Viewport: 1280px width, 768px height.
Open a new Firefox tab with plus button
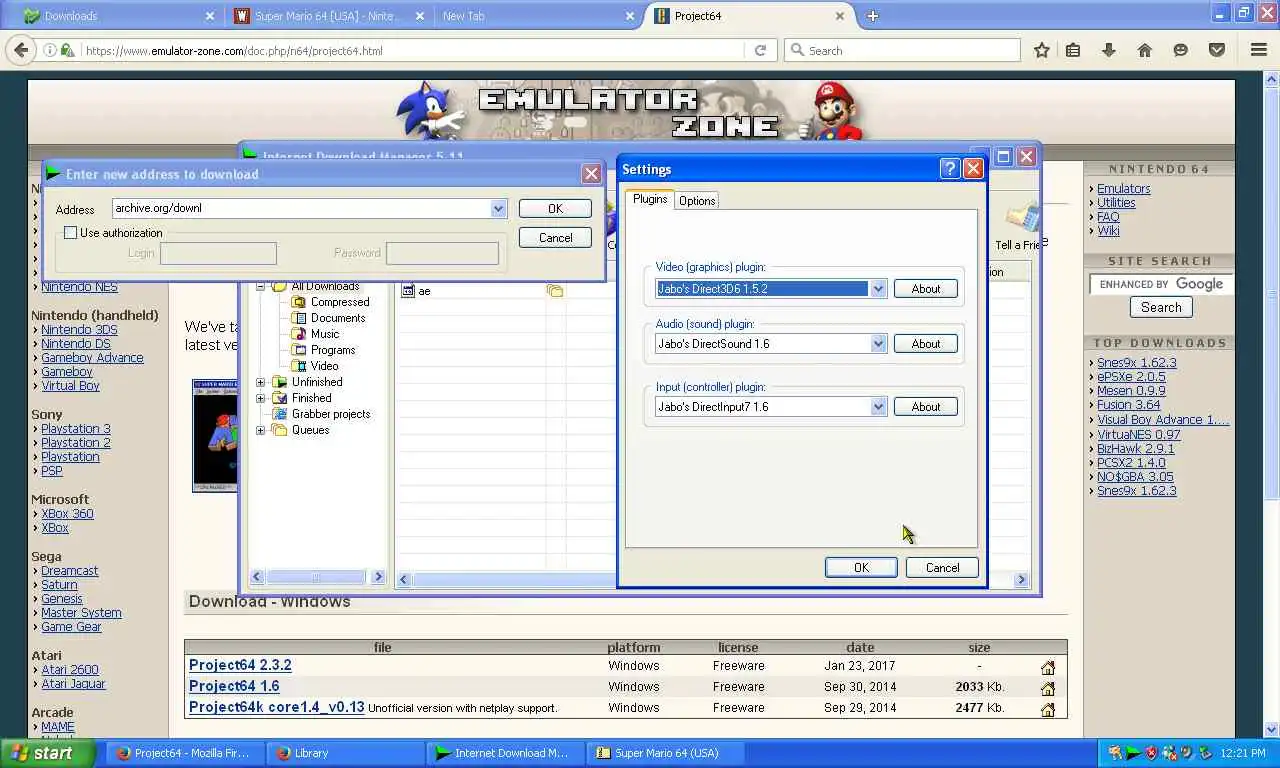click(872, 16)
